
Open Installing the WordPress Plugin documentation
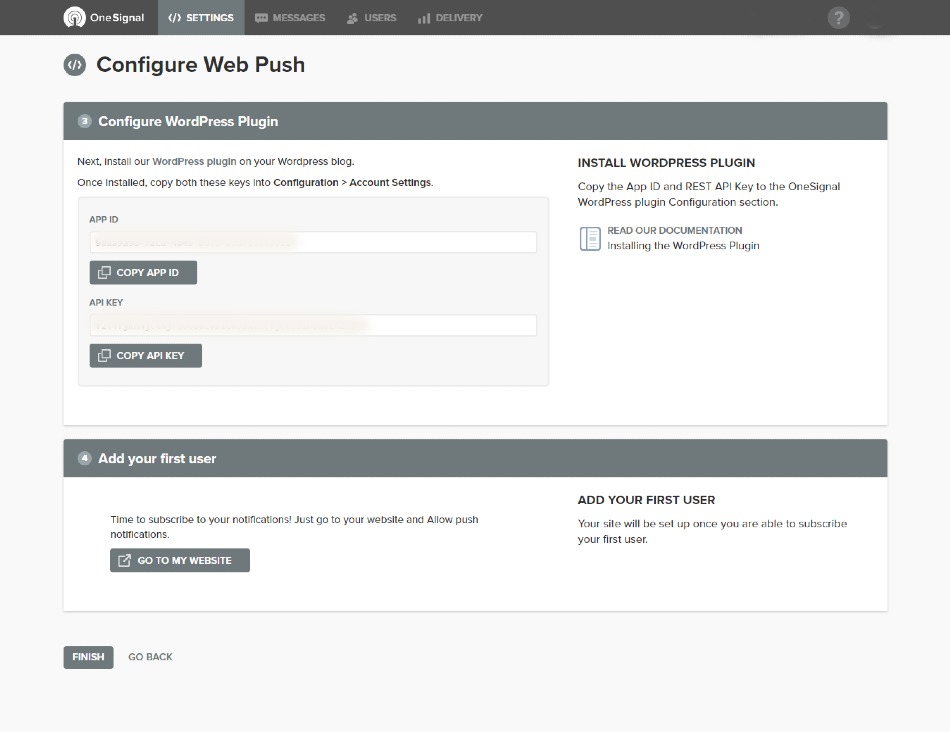(x=683, y=245)
